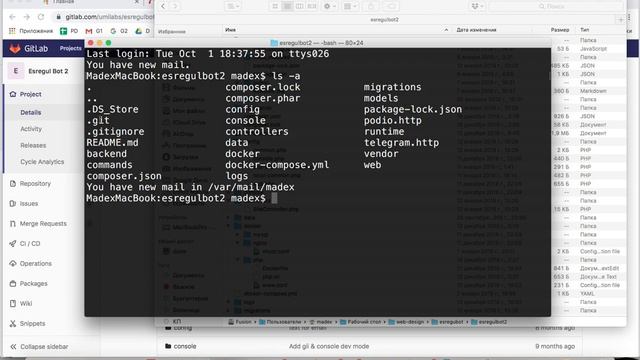Viewport: 640px width, 360px height.
Task: Go forward in the Finder window
Action: [175, 6]
